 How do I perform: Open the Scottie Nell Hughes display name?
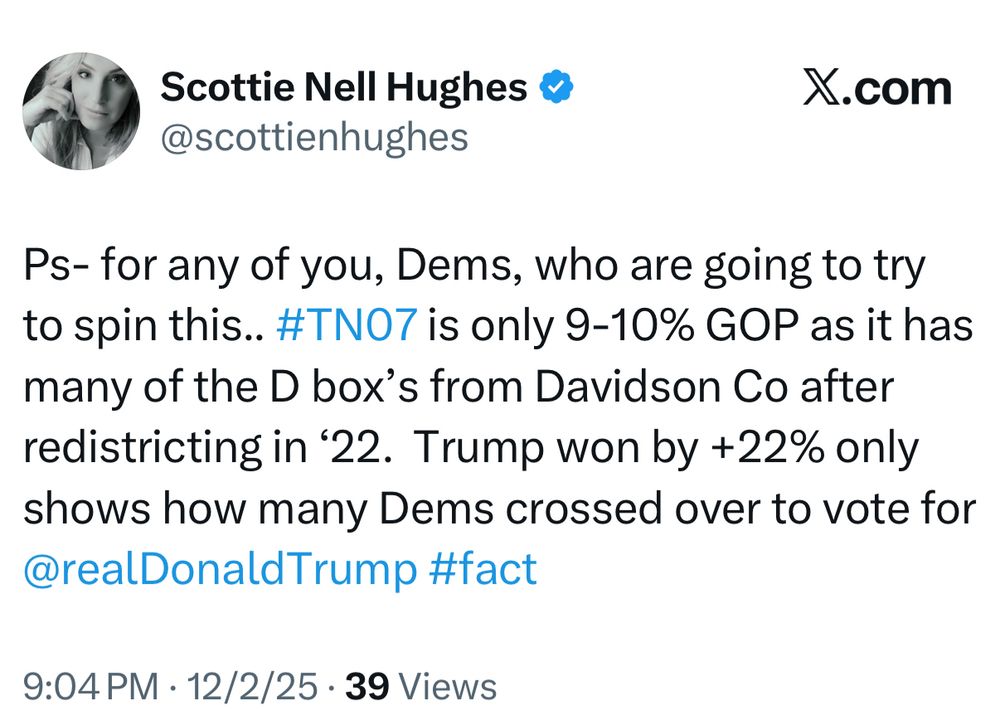coord(344,87)
